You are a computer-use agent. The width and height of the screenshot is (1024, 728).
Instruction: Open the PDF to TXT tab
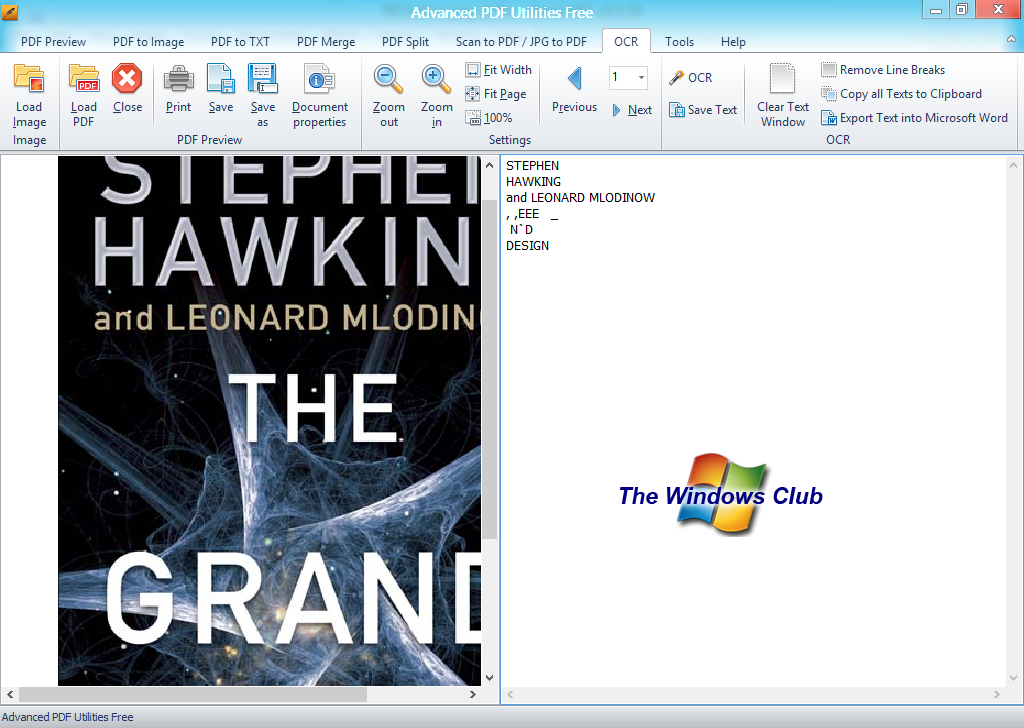(240, 42)
